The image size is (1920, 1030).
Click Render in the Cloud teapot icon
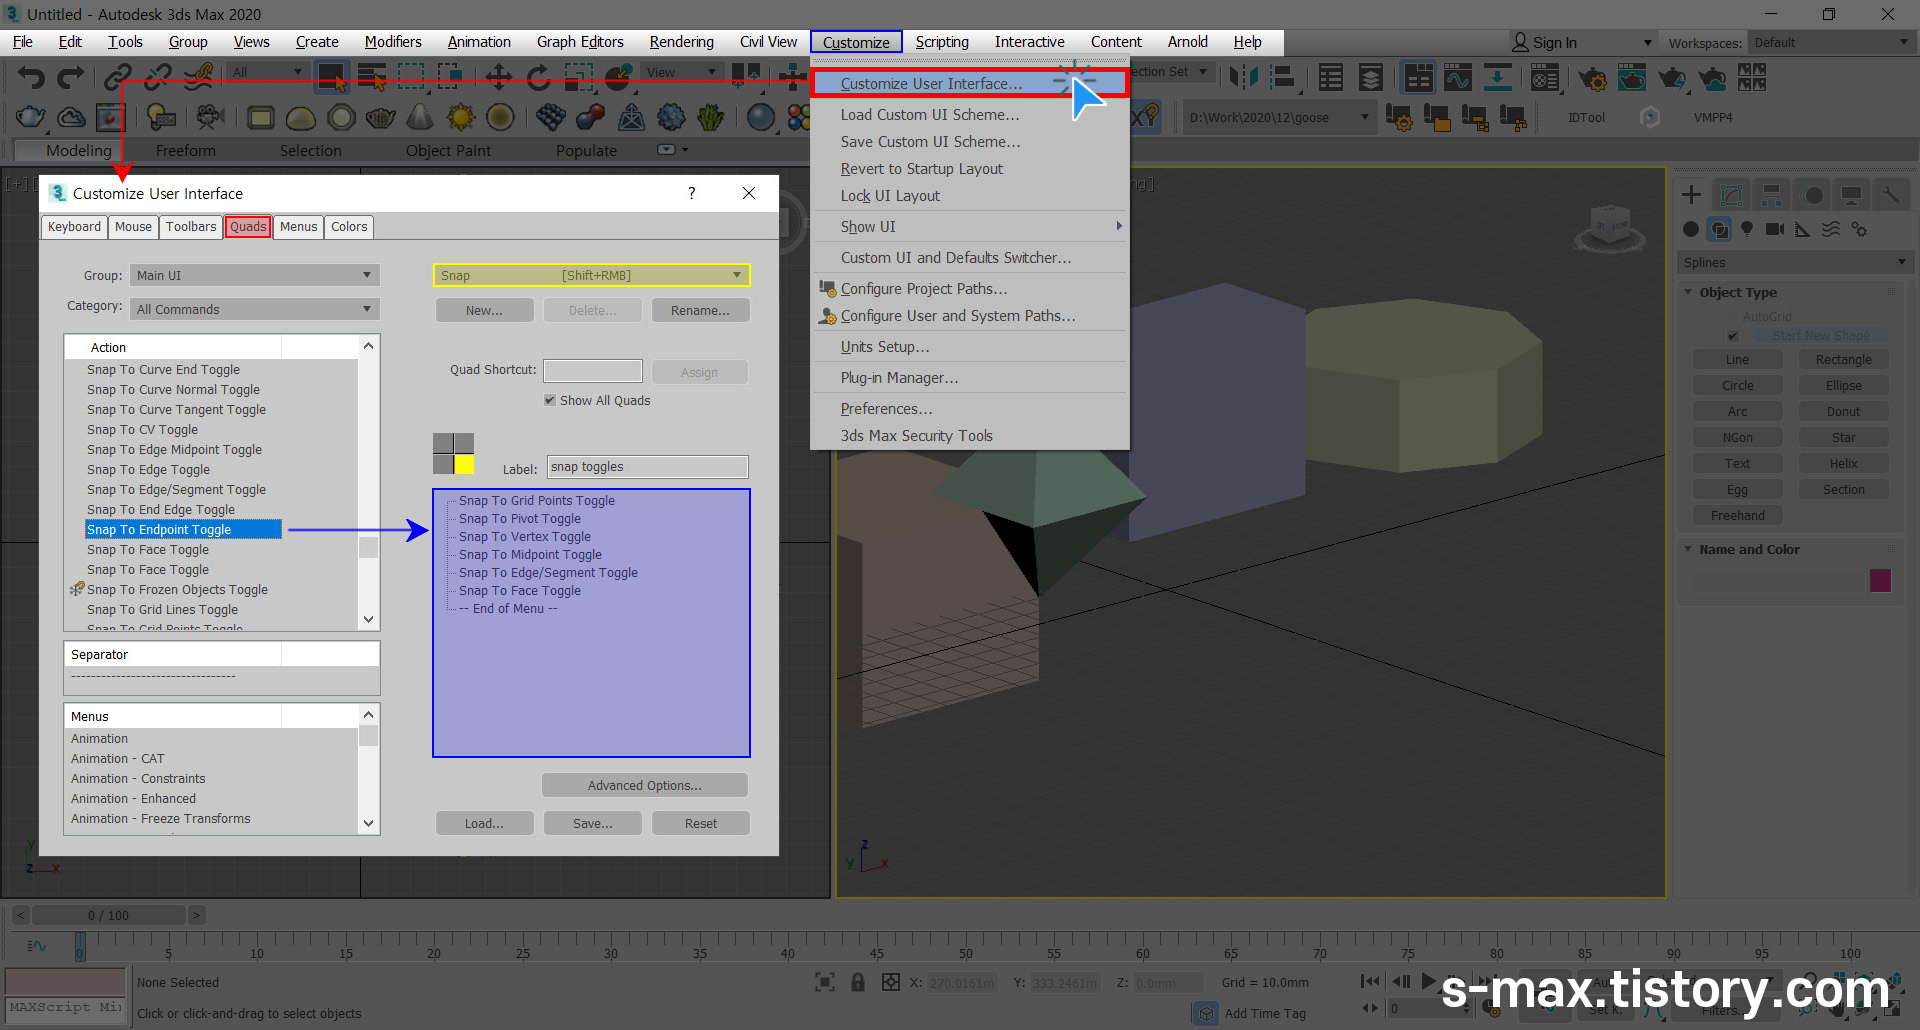(x=1712, y=77)
